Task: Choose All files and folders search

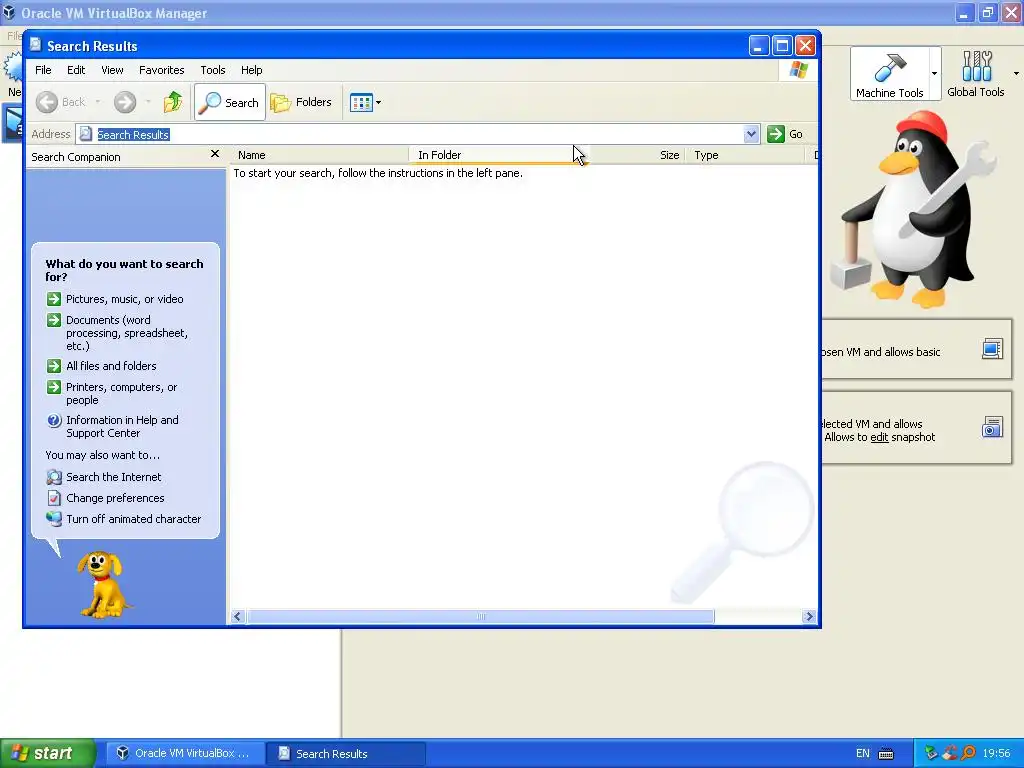Action: (x=111, y=366)
